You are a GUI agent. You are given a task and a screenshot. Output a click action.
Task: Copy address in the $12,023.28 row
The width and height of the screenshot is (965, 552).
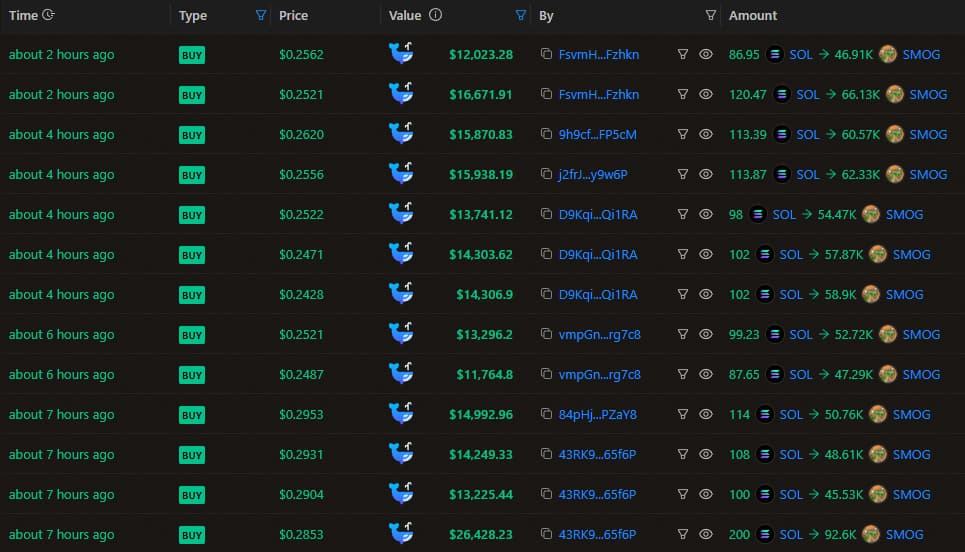[x=546, y=54]
